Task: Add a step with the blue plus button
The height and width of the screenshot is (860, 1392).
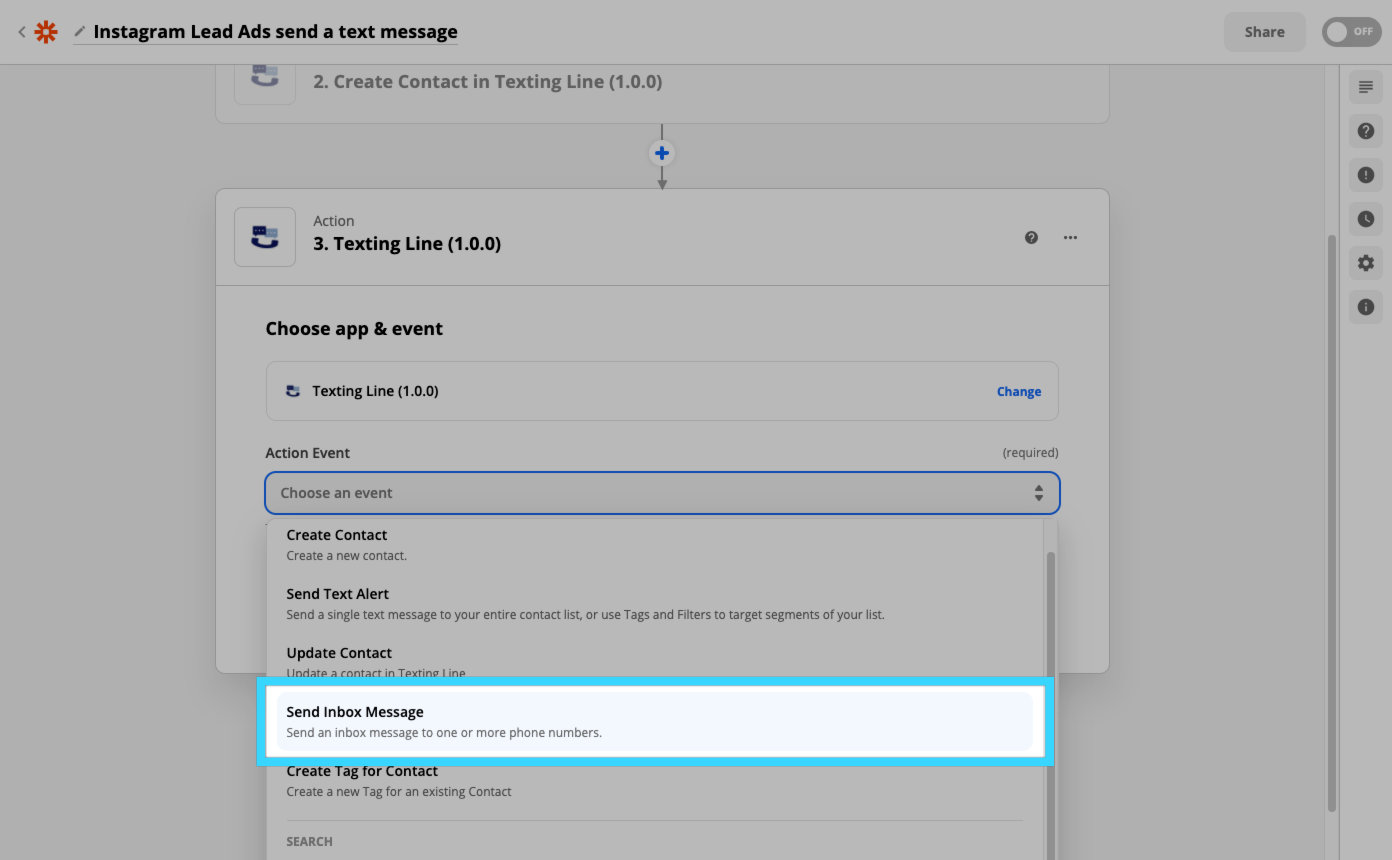Action: [x=662, y=153]
